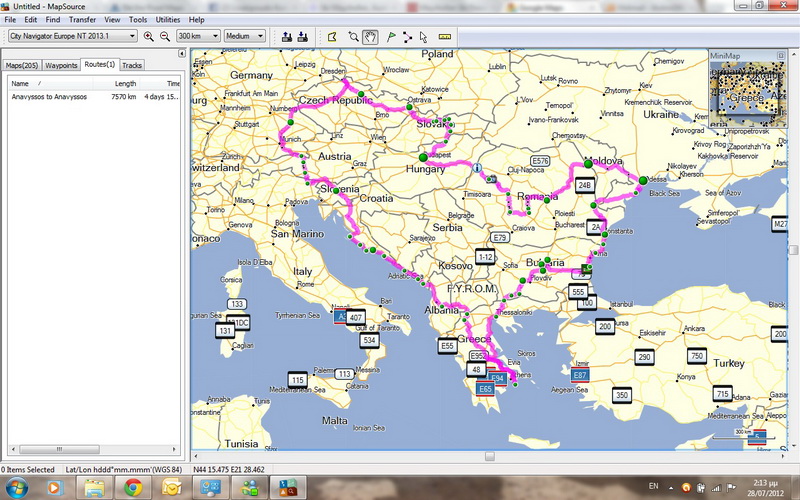800x500 pixels.
Task: Select the Waypoint flag tool
Action: click(390, 36)
